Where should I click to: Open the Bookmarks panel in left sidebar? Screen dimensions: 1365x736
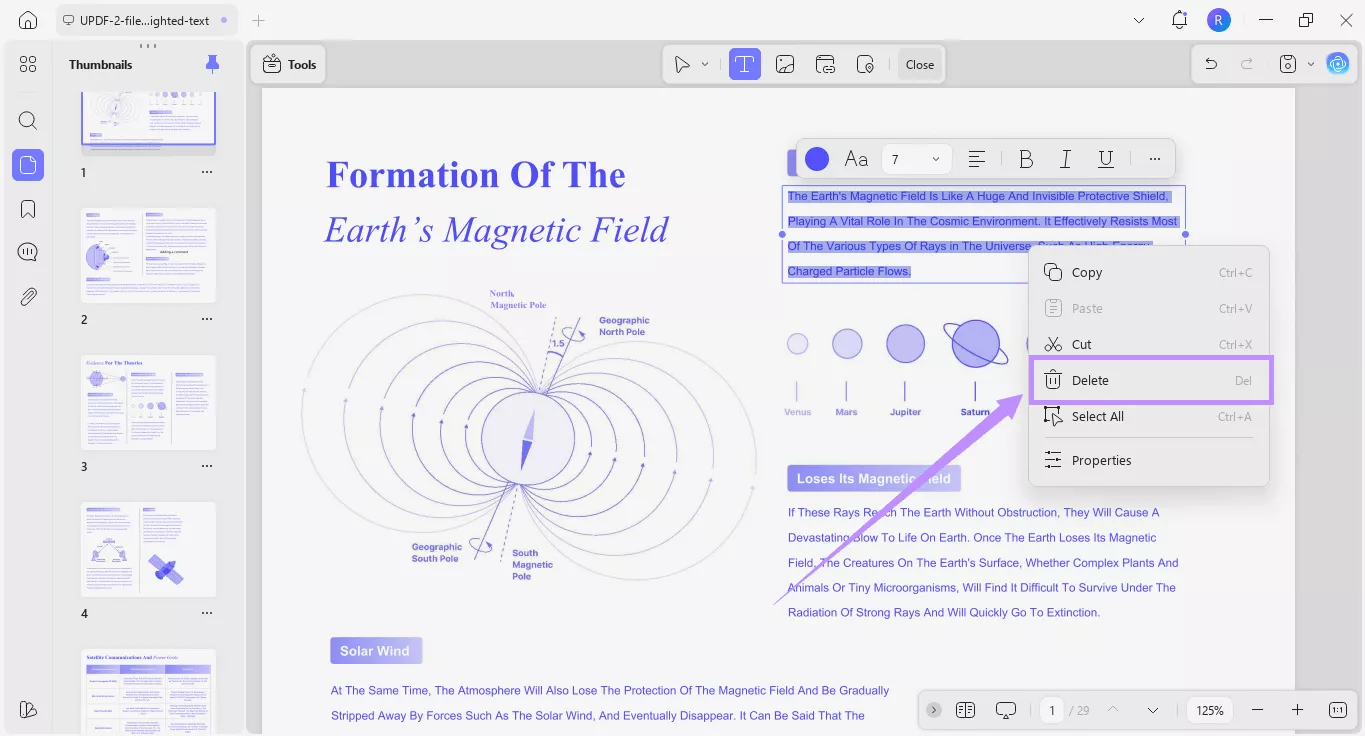pyautogui.click(x=28, y=208)
